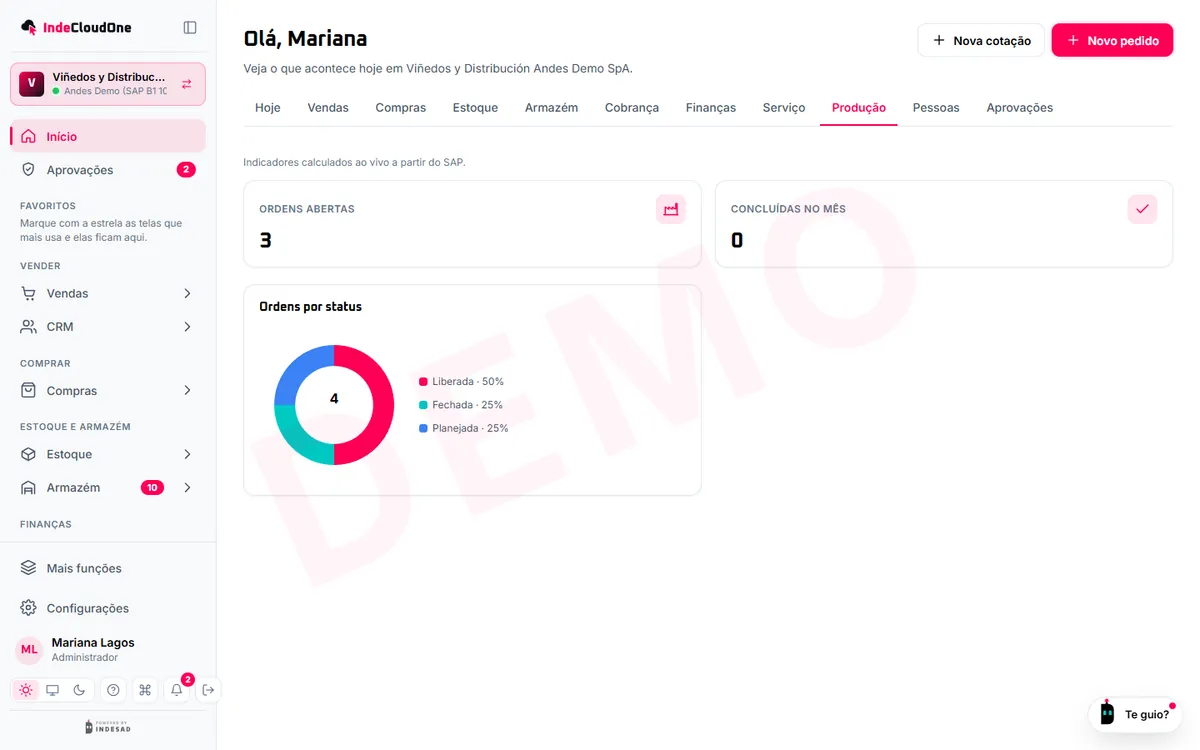This screenshot has height=750, width=1200.
Task: Click the Concluídas no mês card value 0
Action: [x=737, y=240]
